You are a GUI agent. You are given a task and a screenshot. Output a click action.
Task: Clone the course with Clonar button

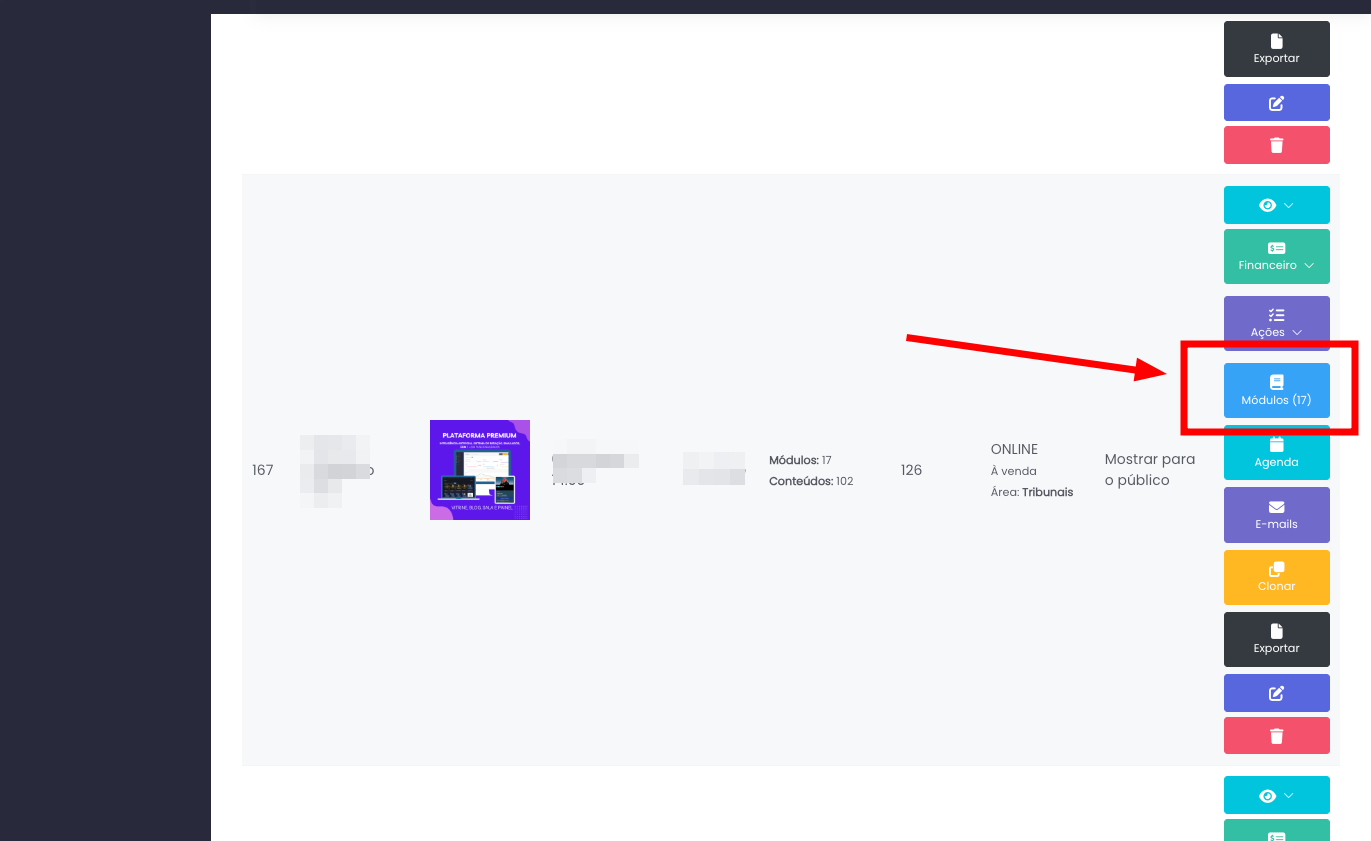tap(1276, 577)
